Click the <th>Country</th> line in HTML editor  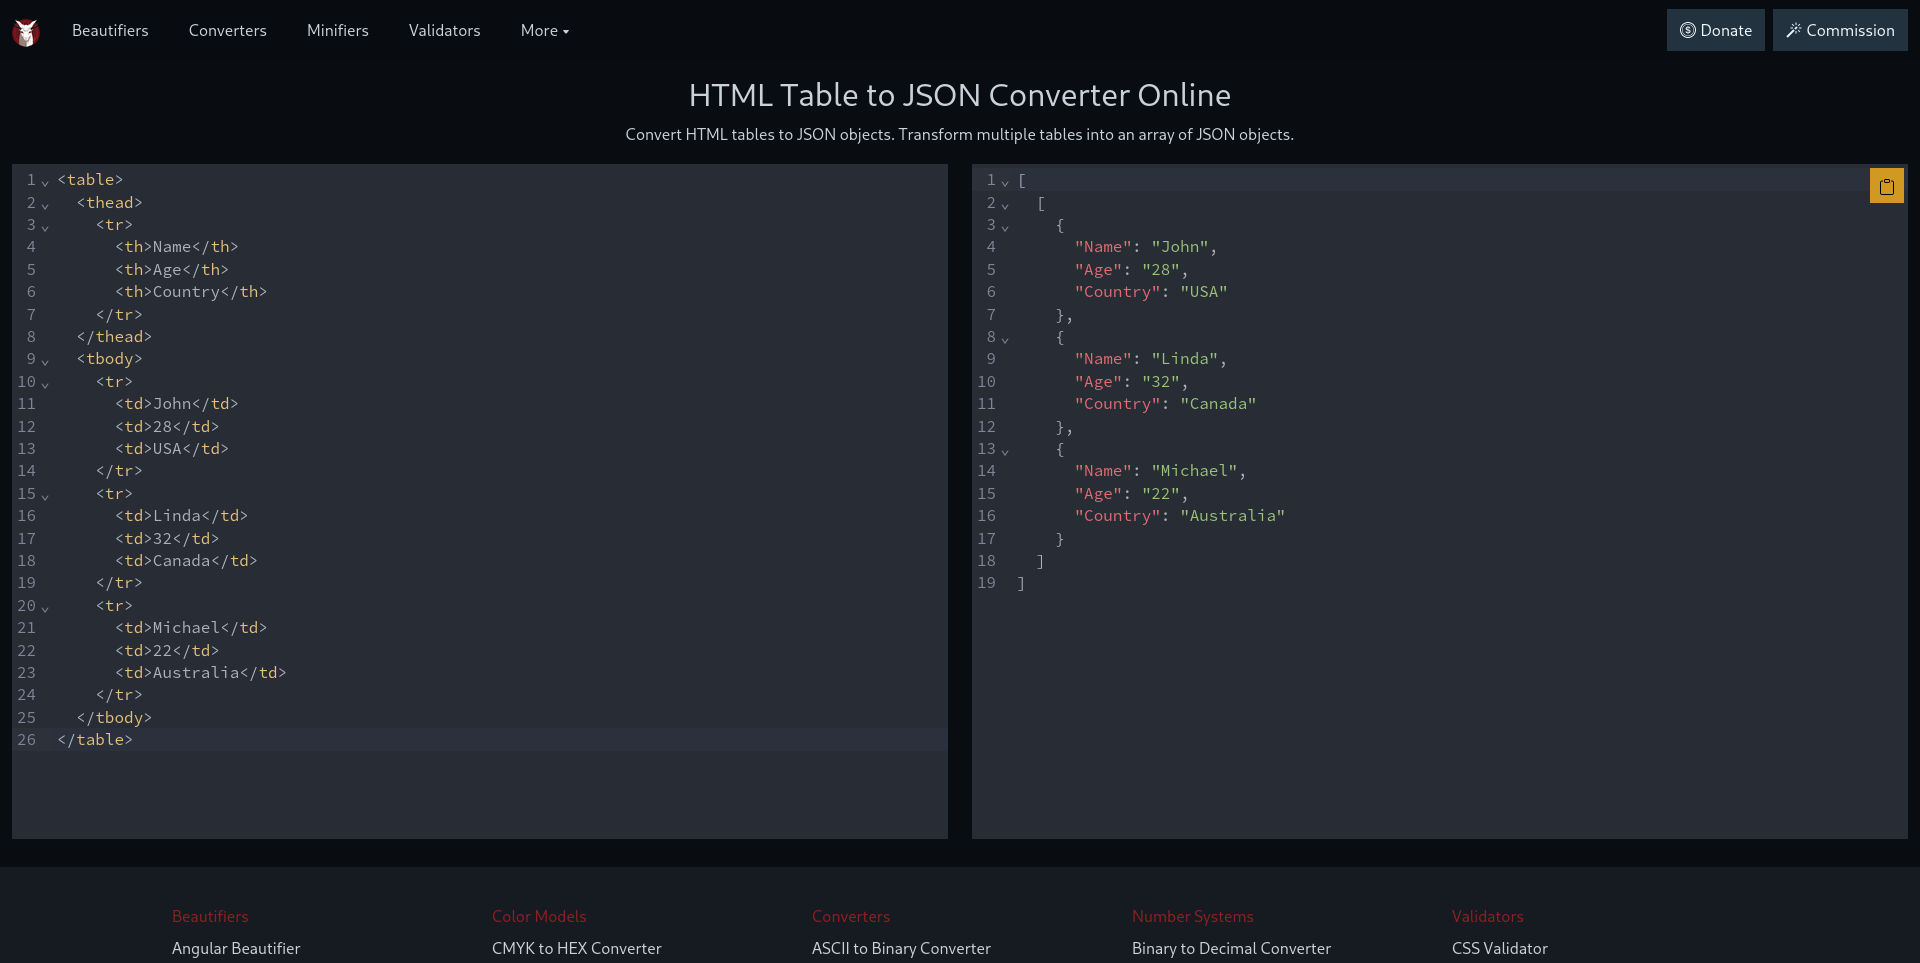point(191,292)
